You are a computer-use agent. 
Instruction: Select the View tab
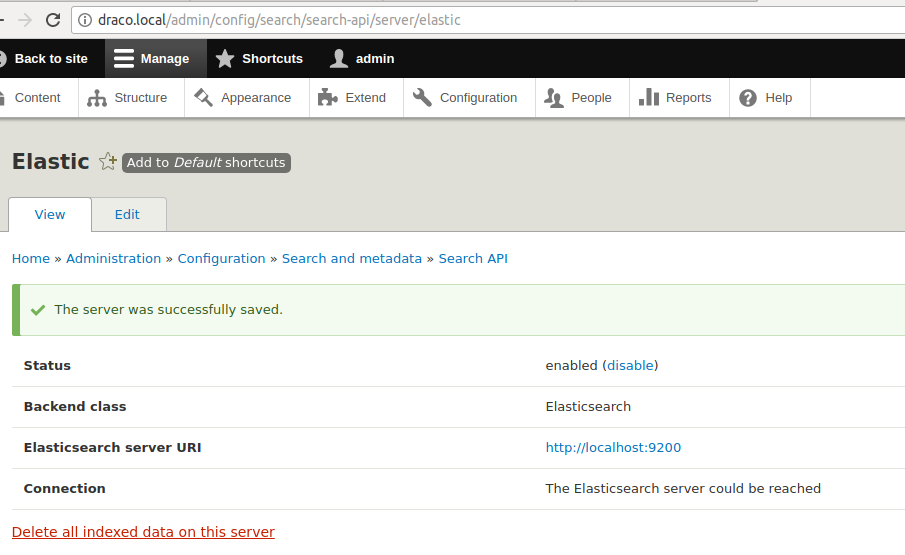[50, 215]
